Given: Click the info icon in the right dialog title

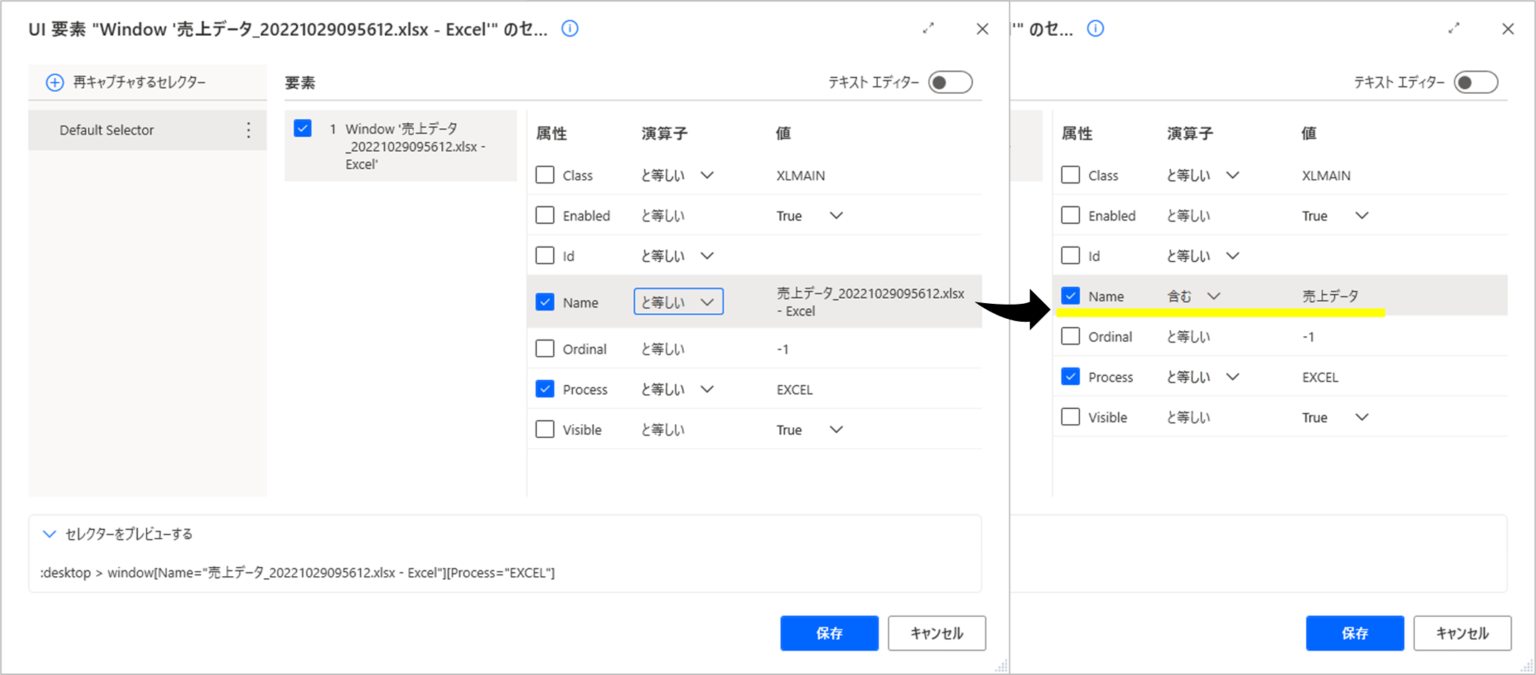Looking at the screenshot, I should pyautogui.click(x=1095, y=29).
